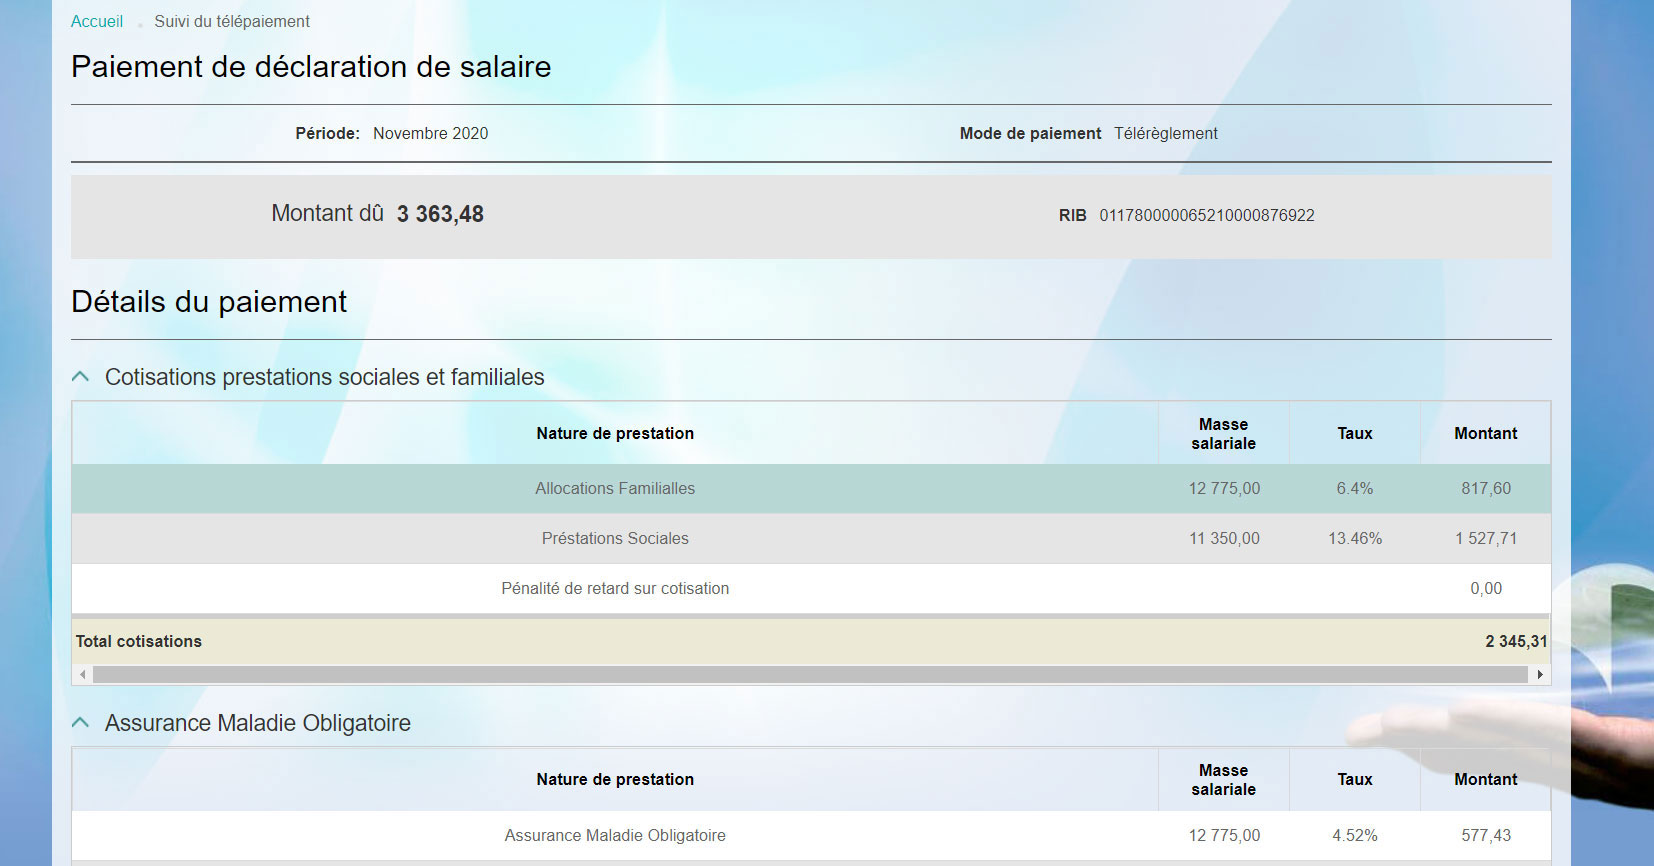Viewport: 1654px width, 866px height.
Task: Click the table scrollbar left arrow
Action: pos(82,675)
